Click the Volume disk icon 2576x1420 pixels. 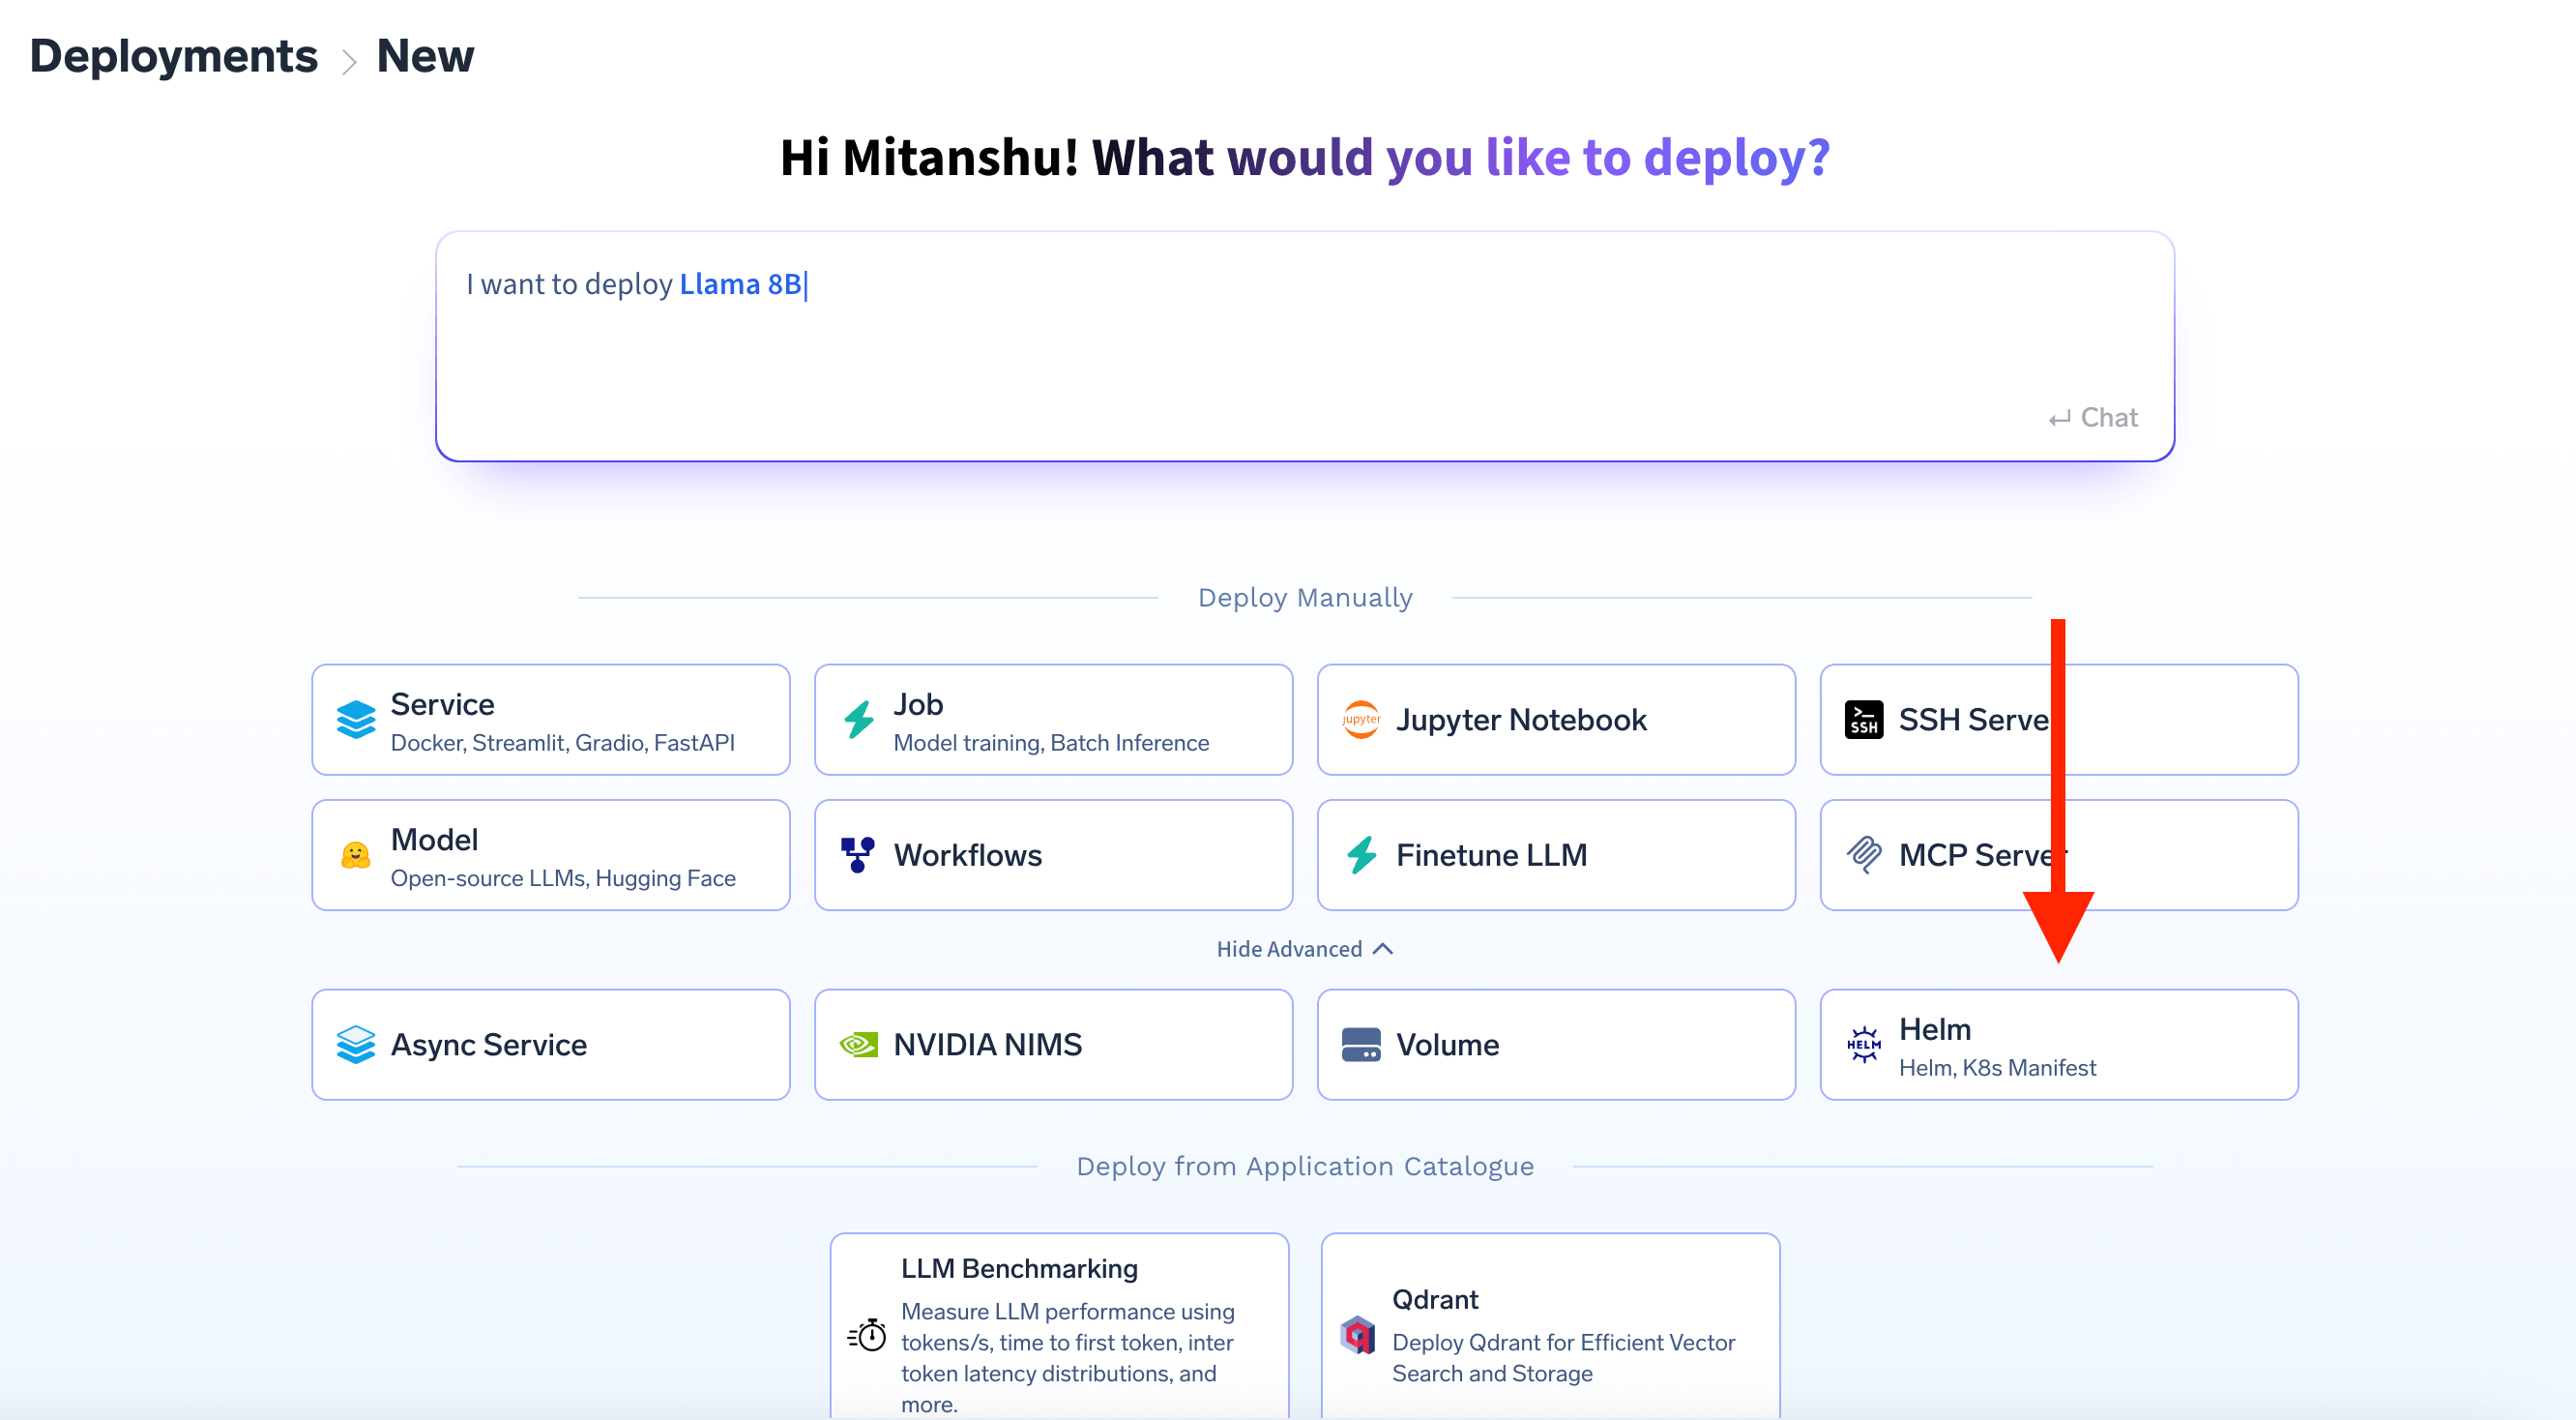[x=1361, y=1045]
